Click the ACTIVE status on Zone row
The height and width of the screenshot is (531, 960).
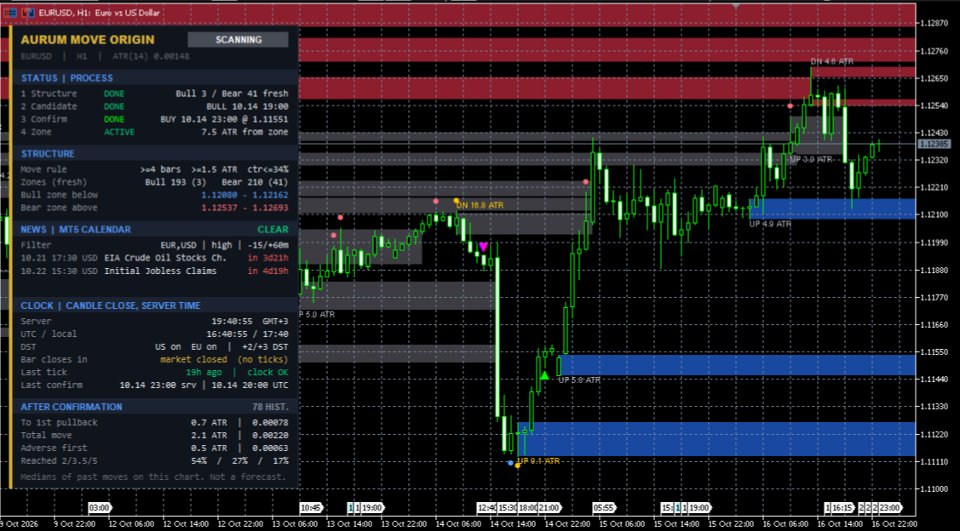point(119,132)
